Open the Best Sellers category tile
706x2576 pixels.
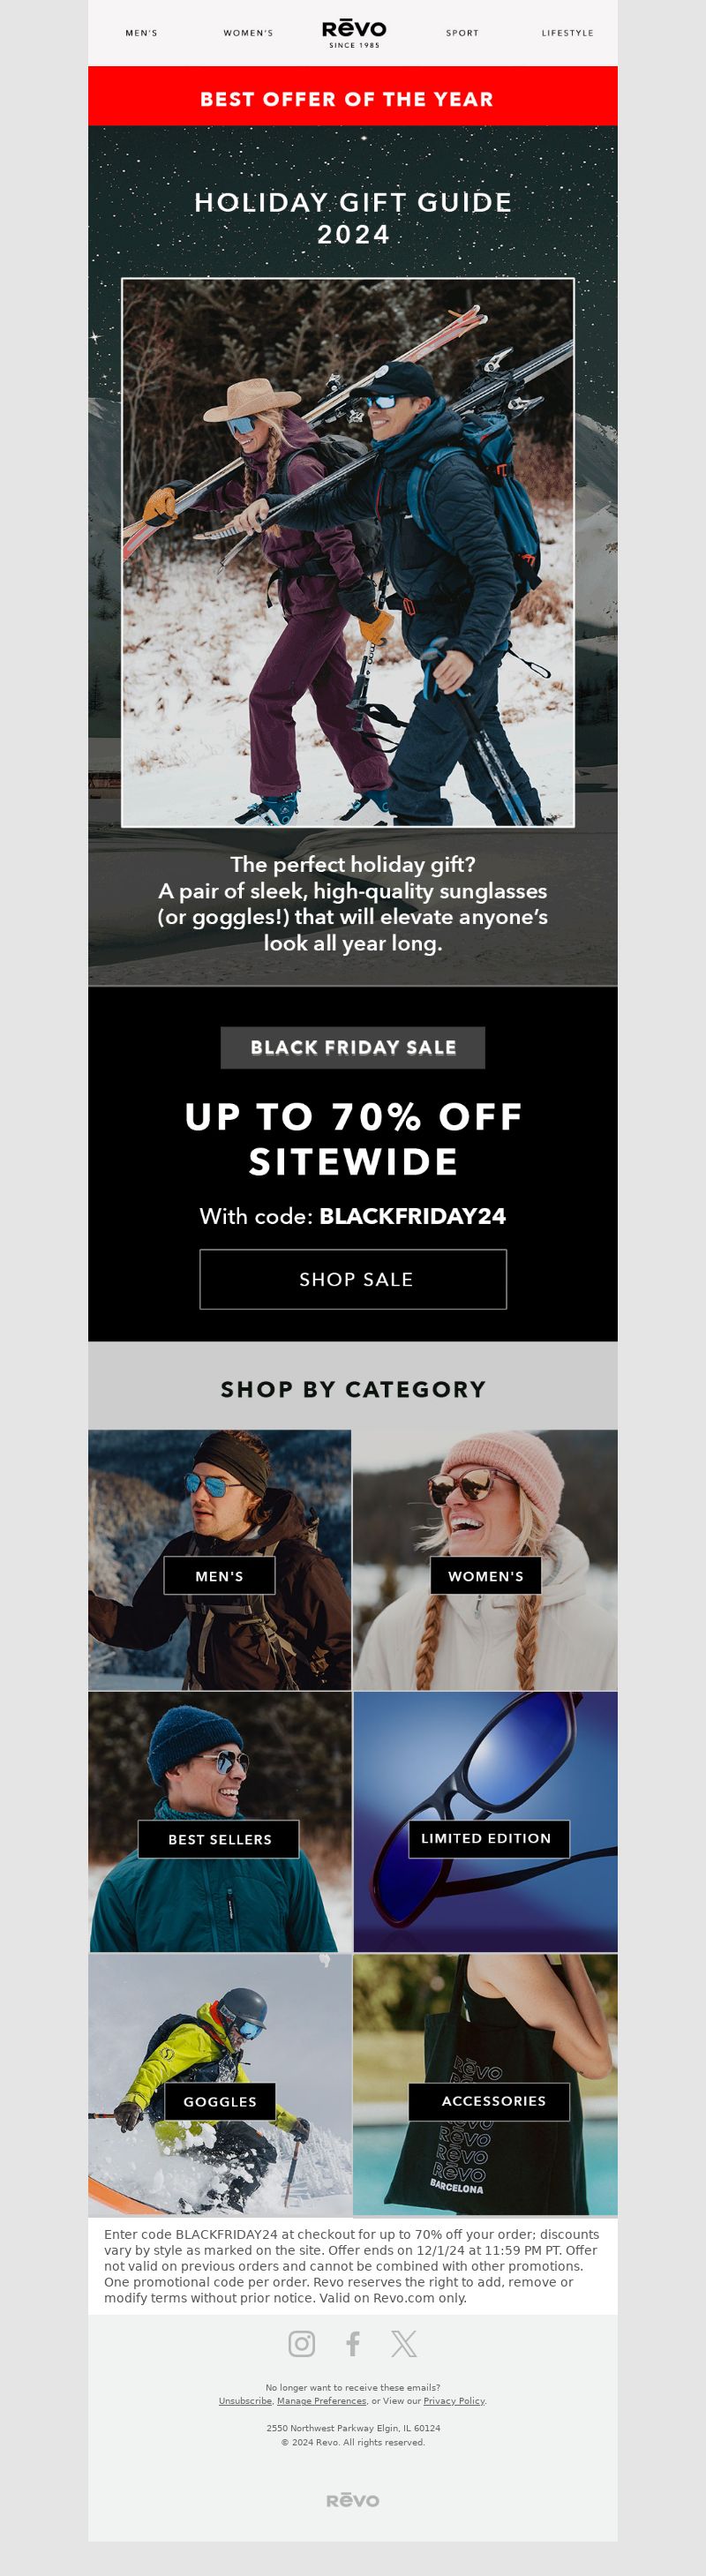point(220,1822)
